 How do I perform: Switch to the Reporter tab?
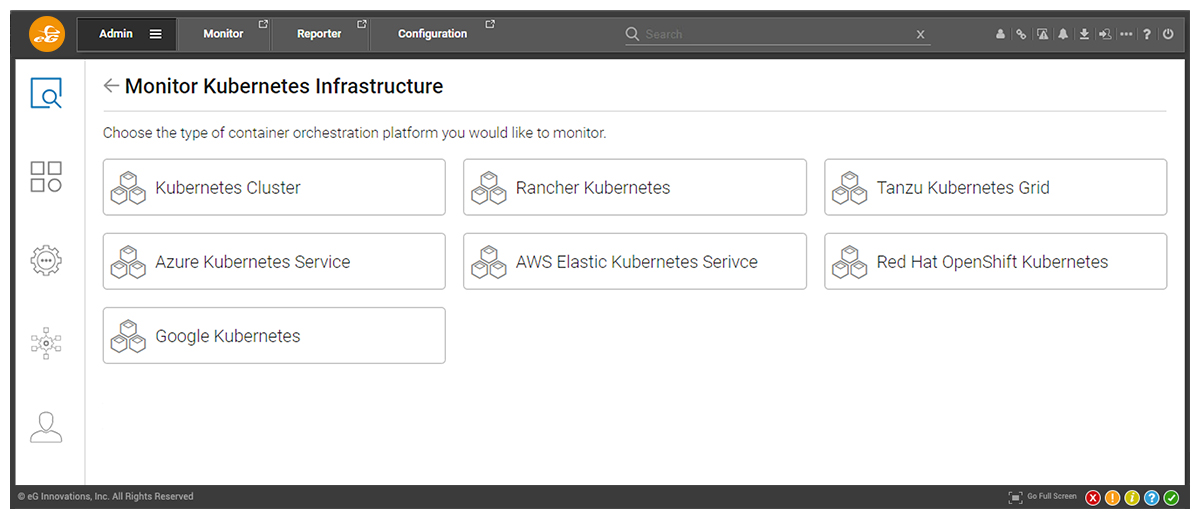[319, 34]
